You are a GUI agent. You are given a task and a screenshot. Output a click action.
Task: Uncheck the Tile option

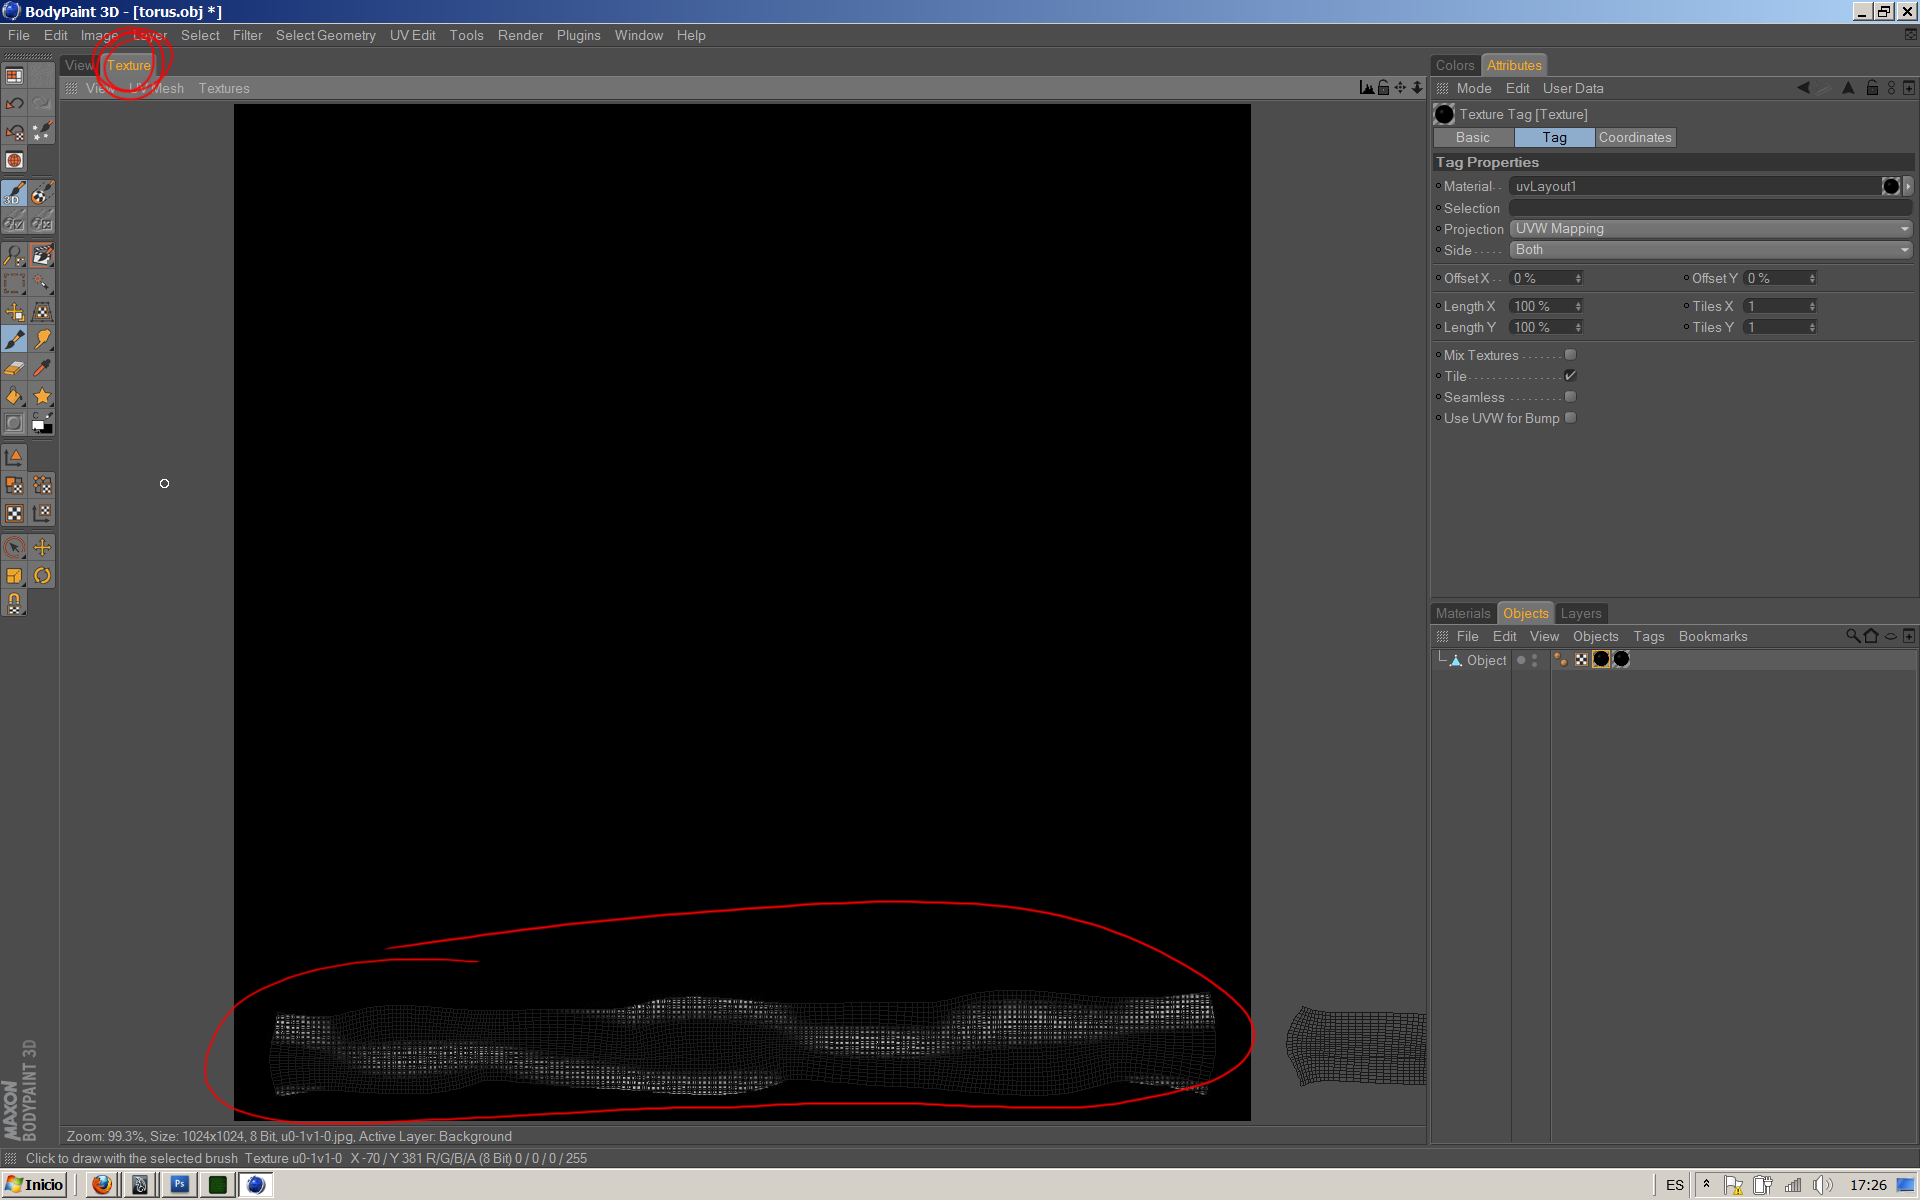[1570, 376]
